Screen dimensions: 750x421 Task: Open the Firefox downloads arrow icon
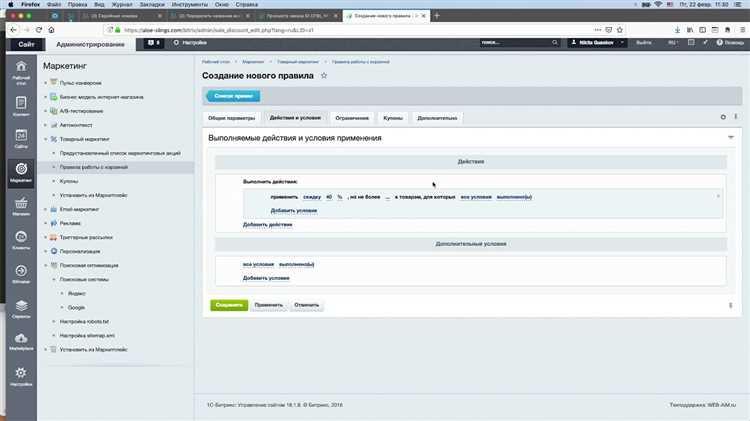(677, 30)
